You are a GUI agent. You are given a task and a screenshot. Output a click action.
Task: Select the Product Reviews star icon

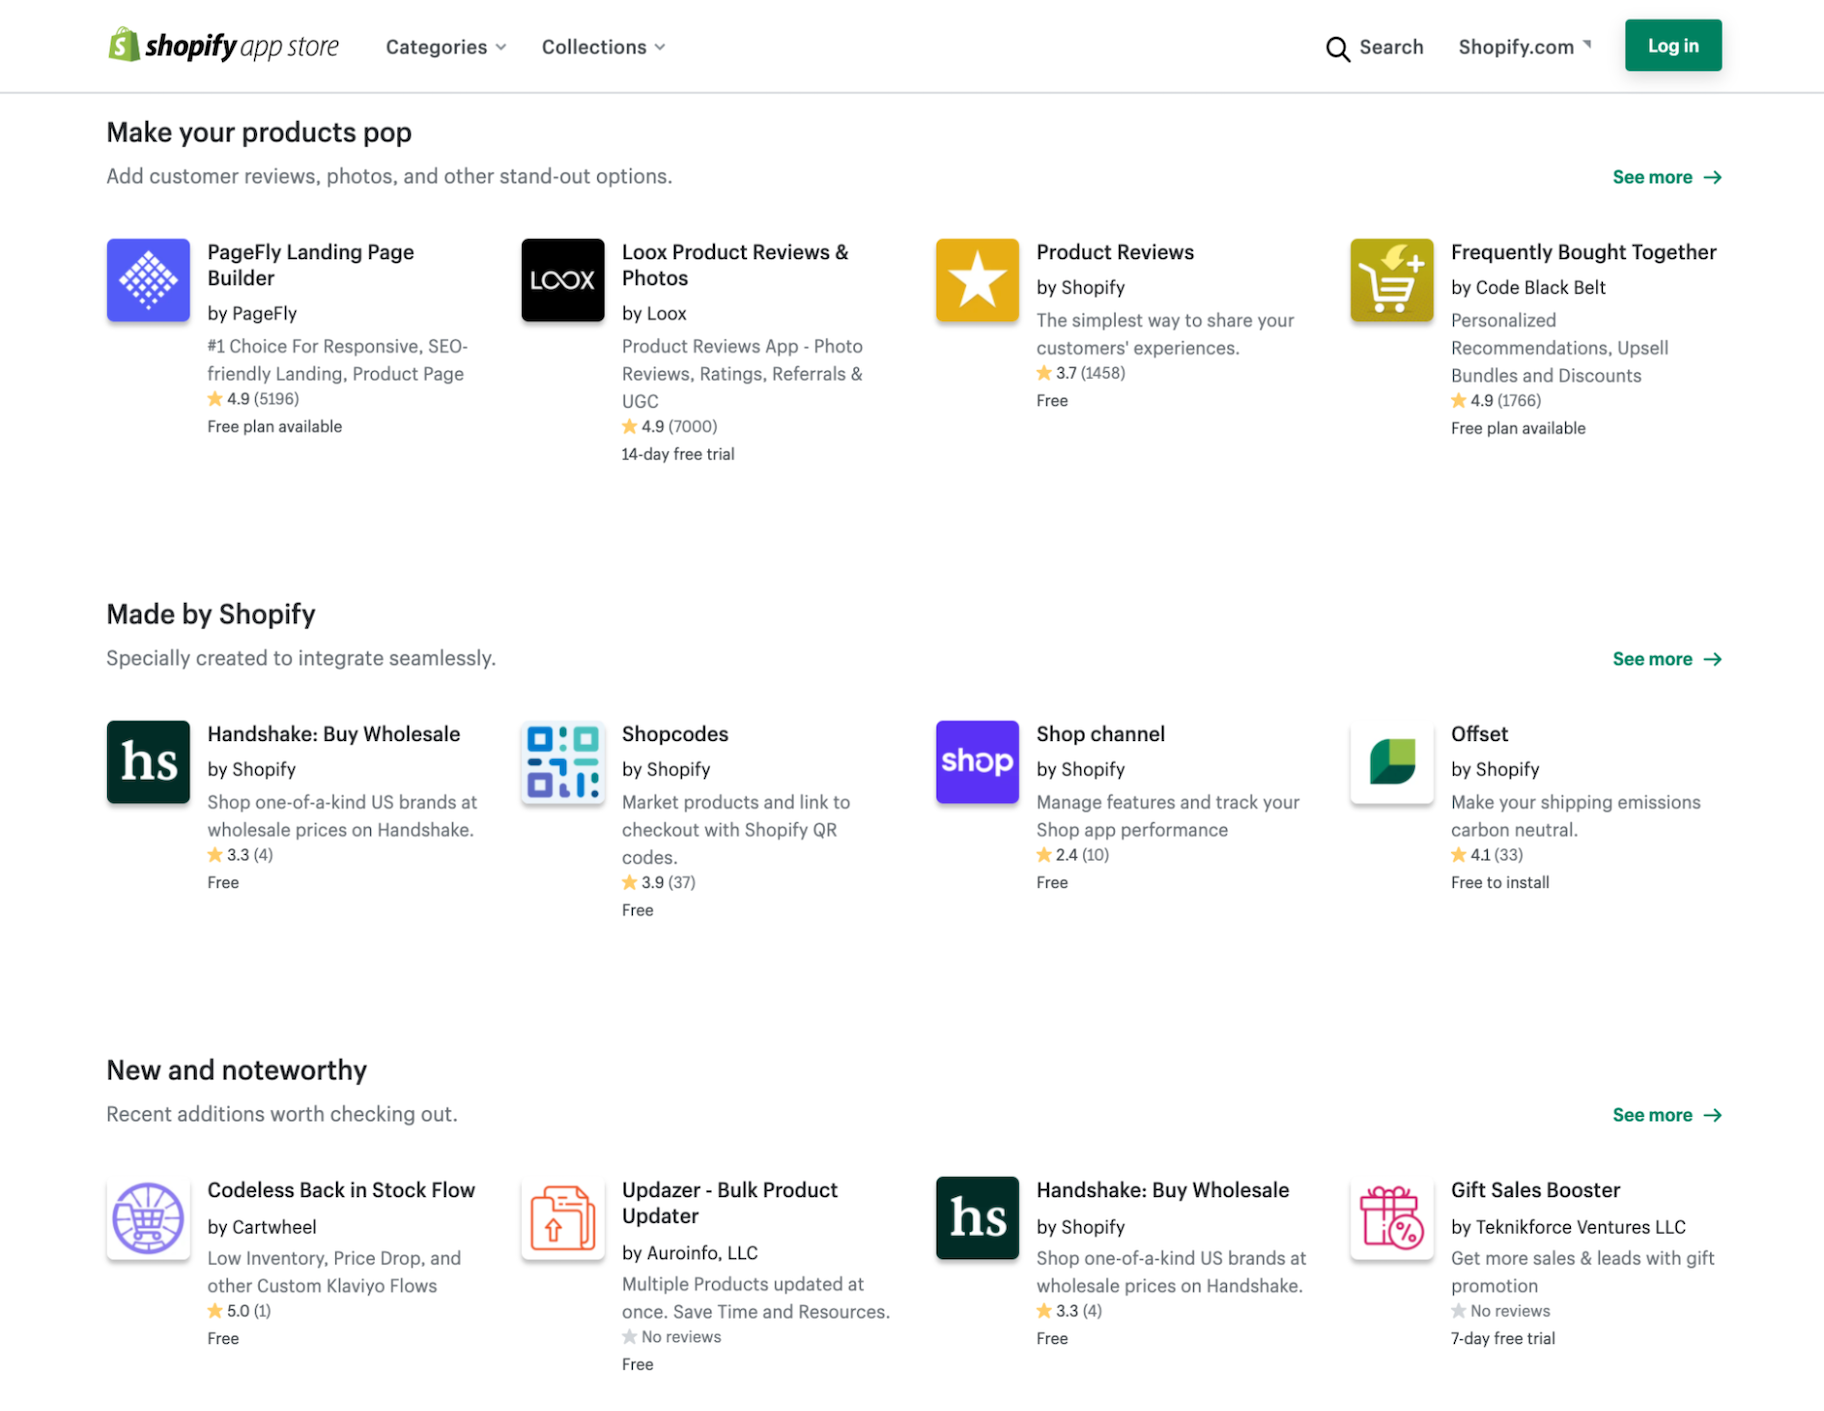point(977,281)
